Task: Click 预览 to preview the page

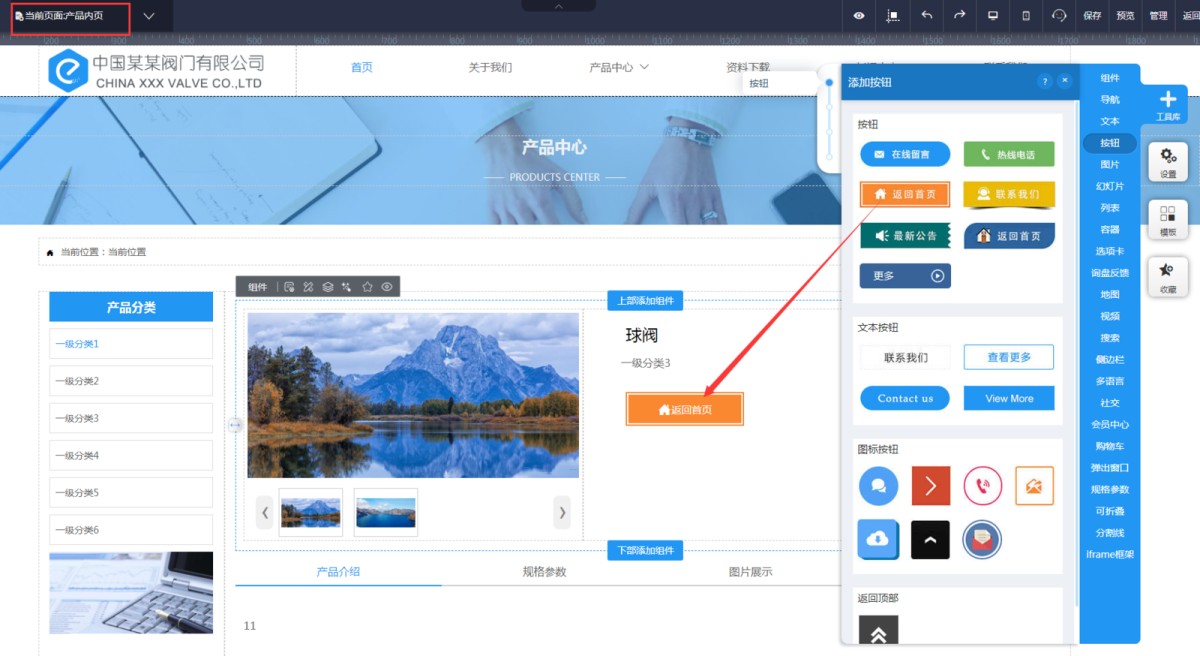Action: [x=1125, y=15]
